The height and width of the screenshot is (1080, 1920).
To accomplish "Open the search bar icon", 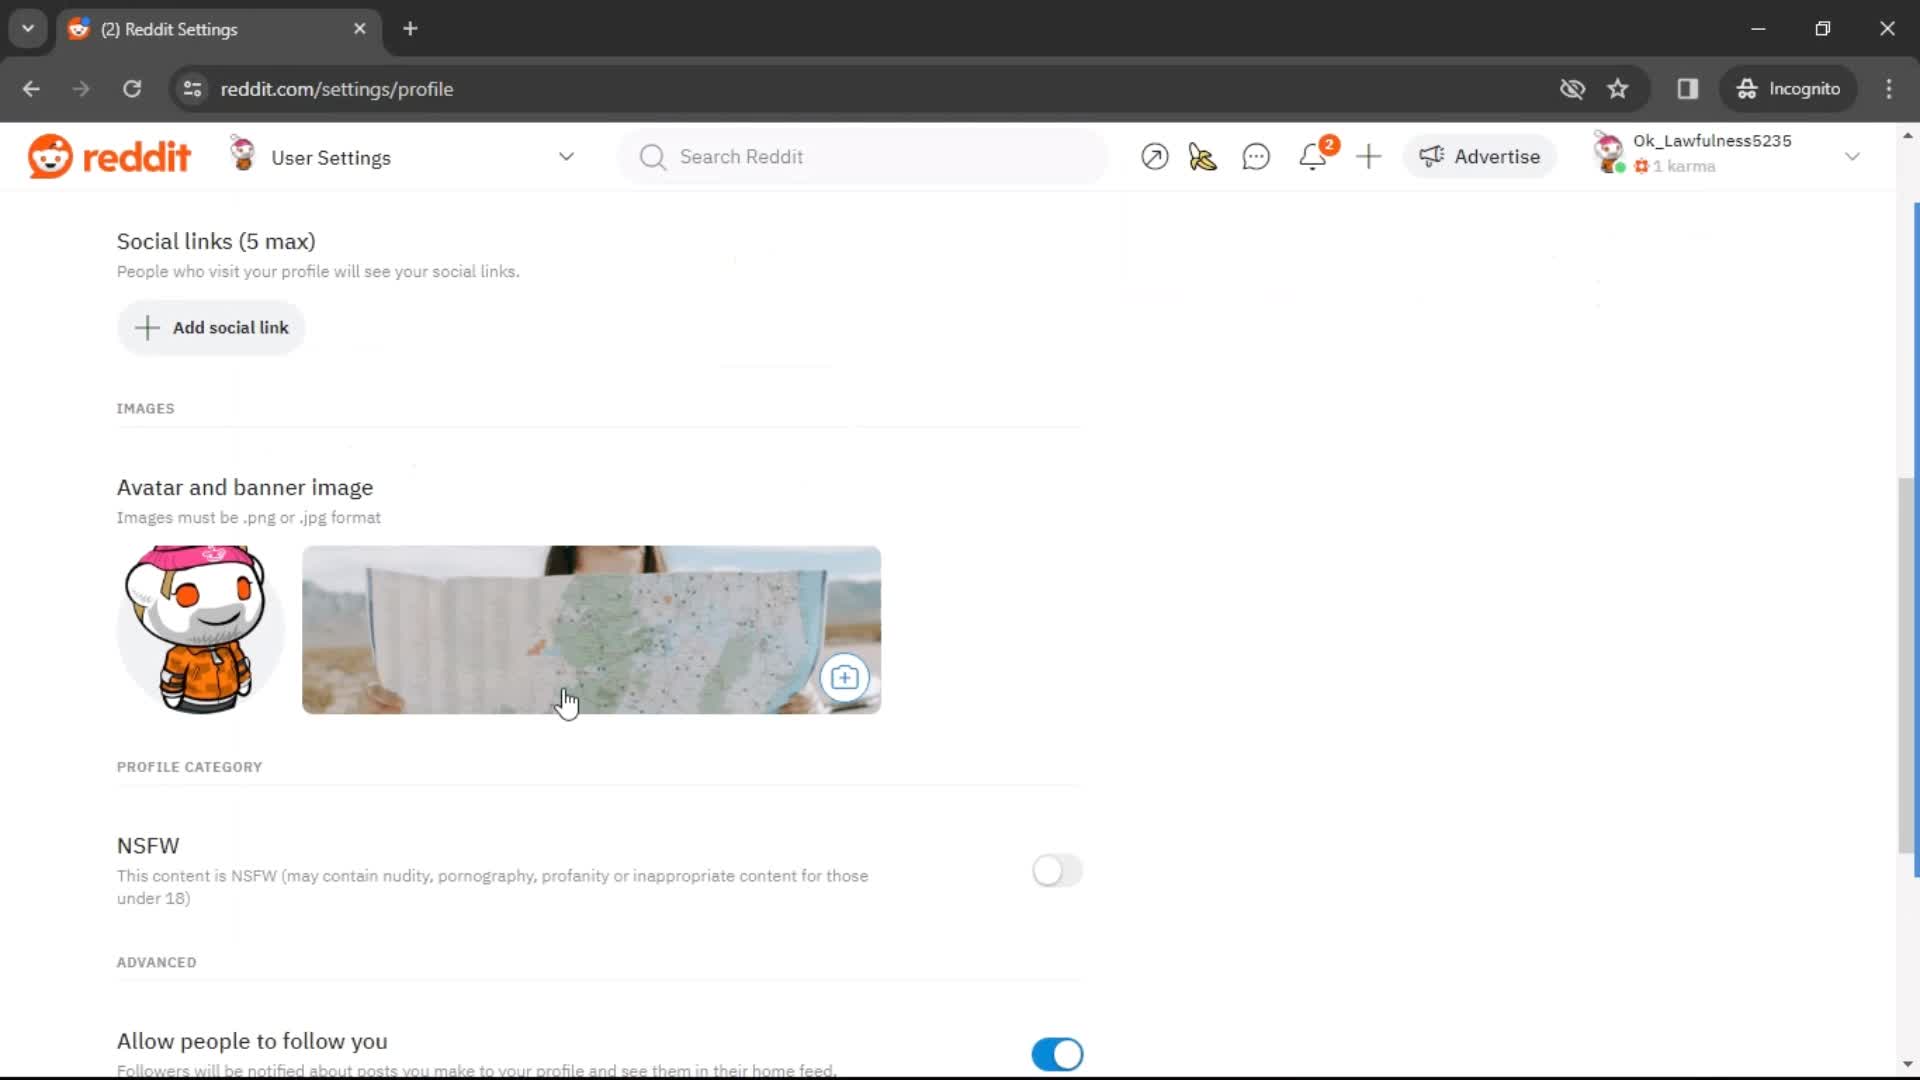I will point(654,156).
